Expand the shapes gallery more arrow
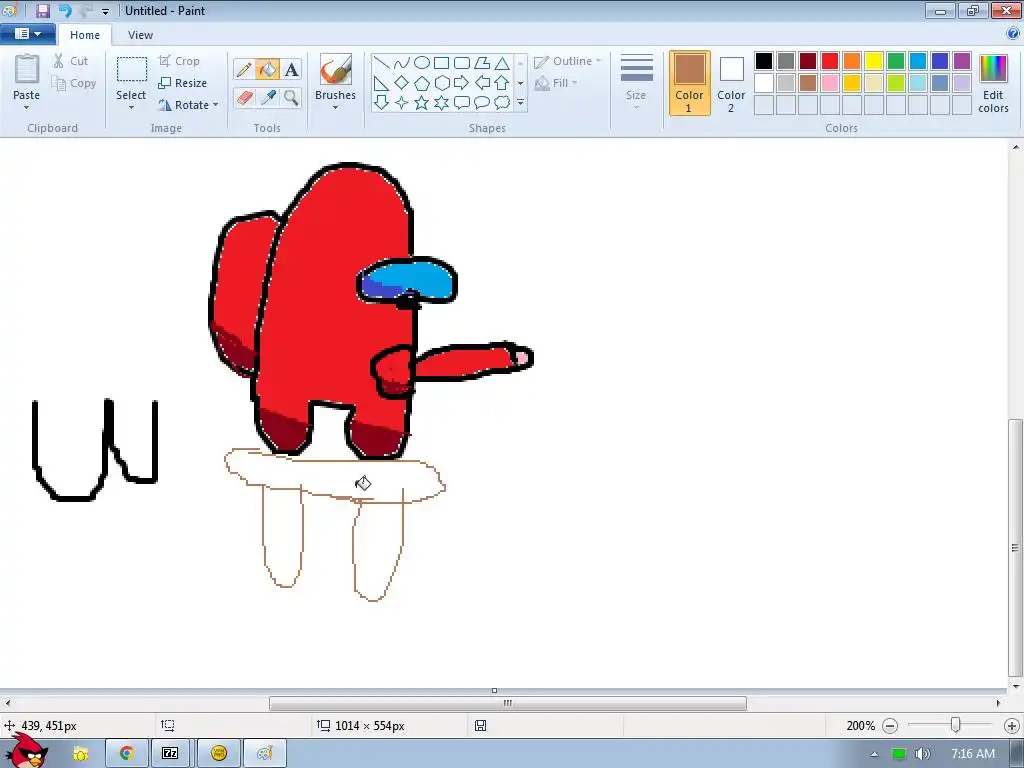This screenshot has height=768, width=1024. coord(520,103)
